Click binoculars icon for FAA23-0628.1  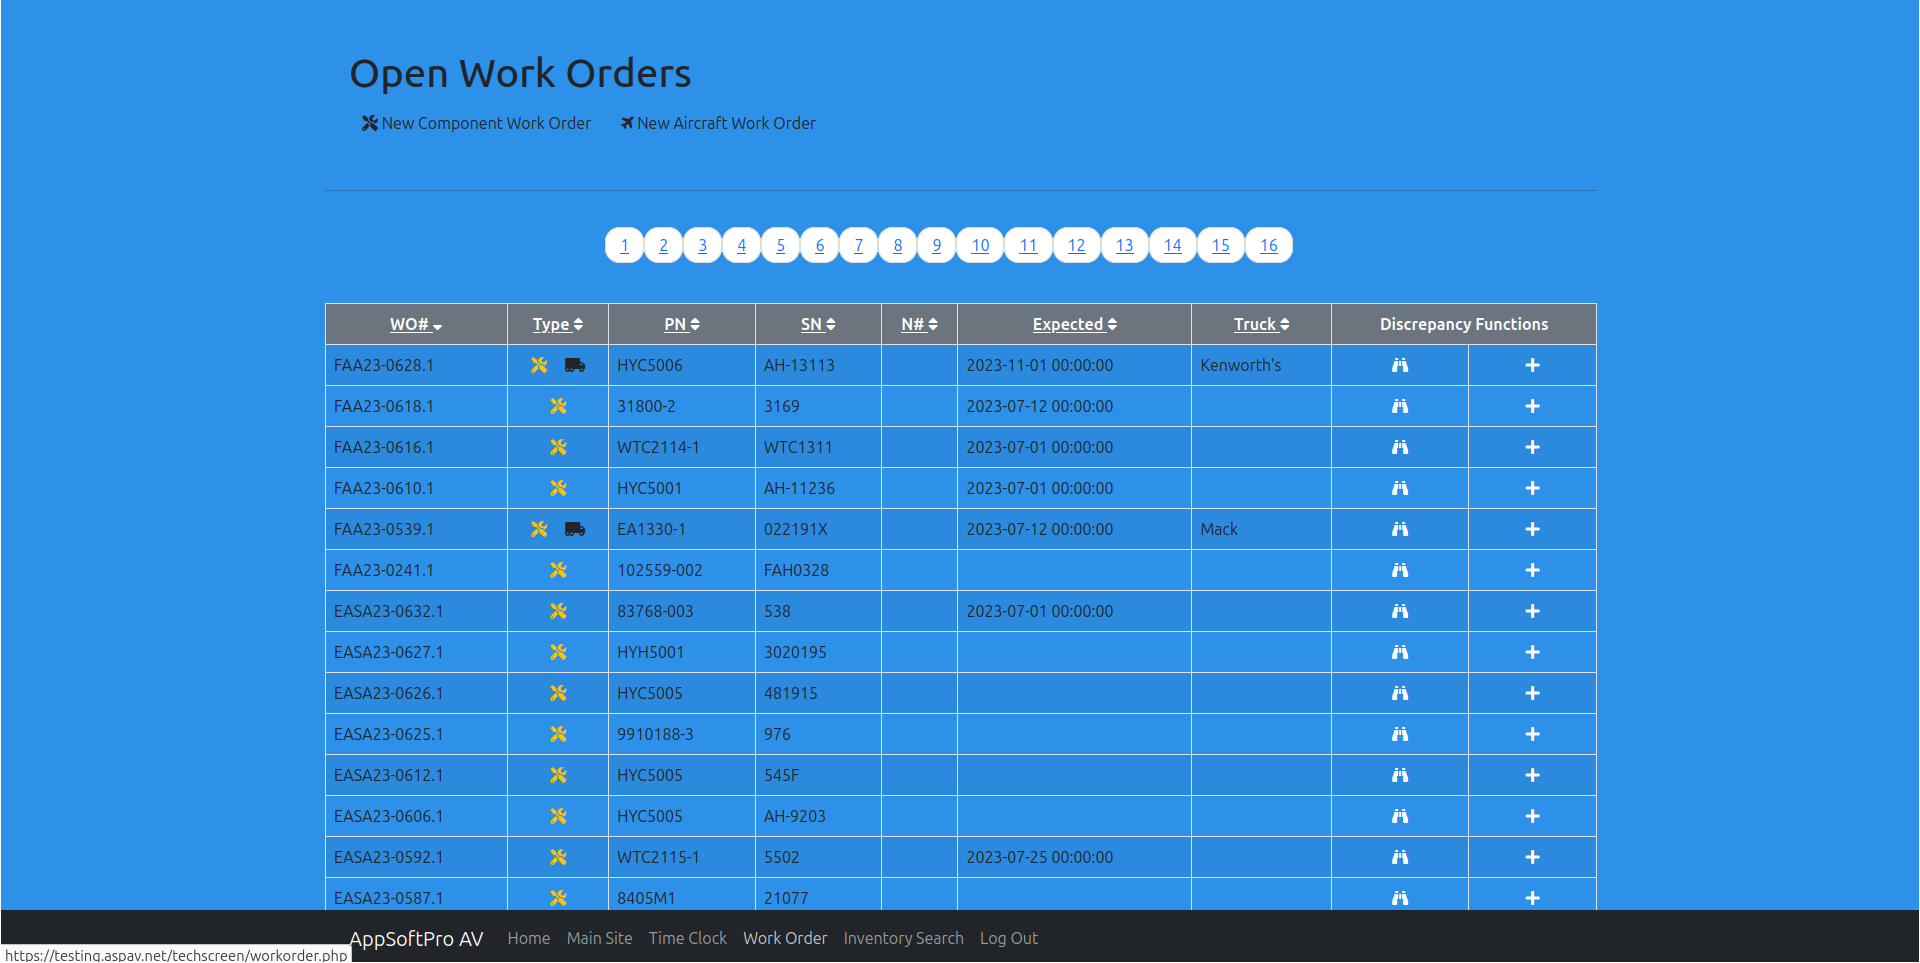tap(1399, 365)
